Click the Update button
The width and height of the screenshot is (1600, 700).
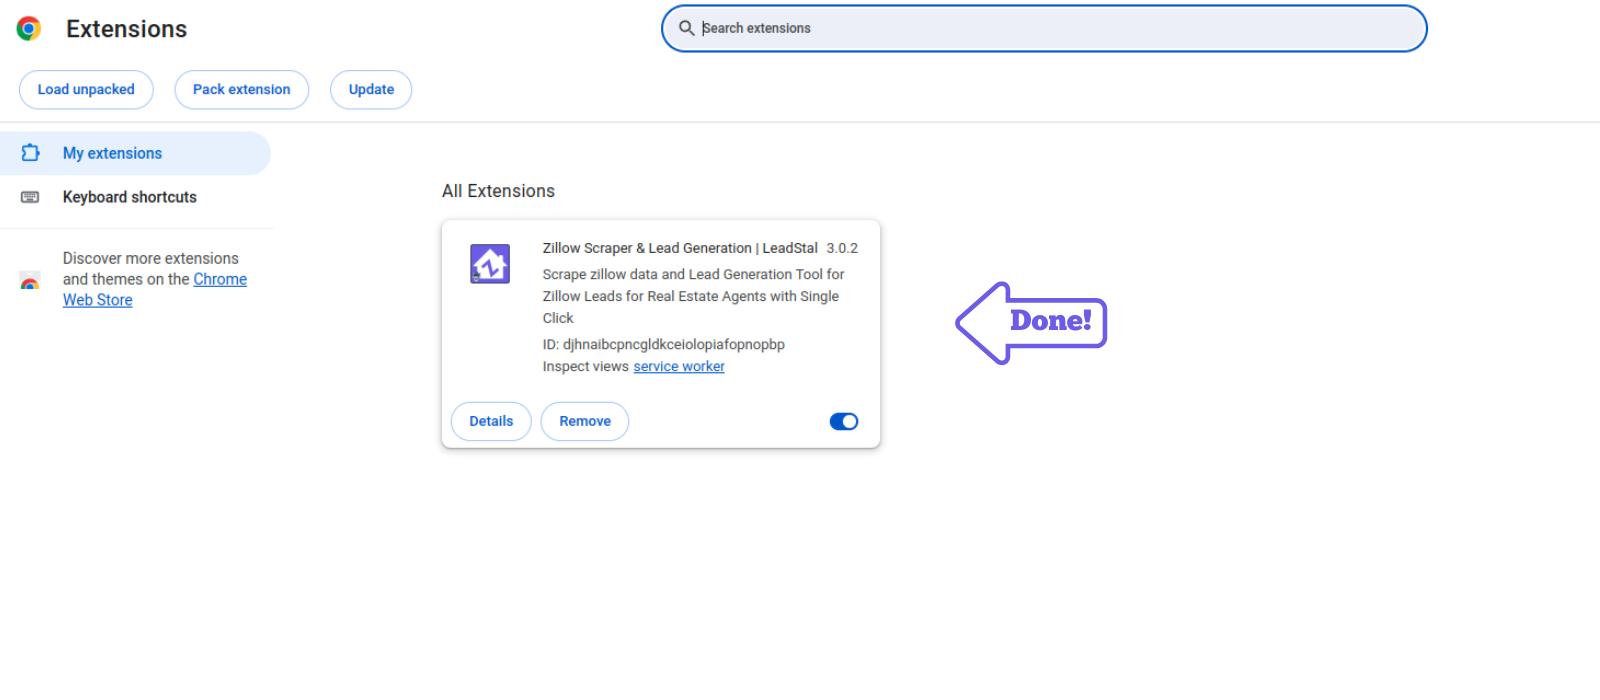coord(371,90)
